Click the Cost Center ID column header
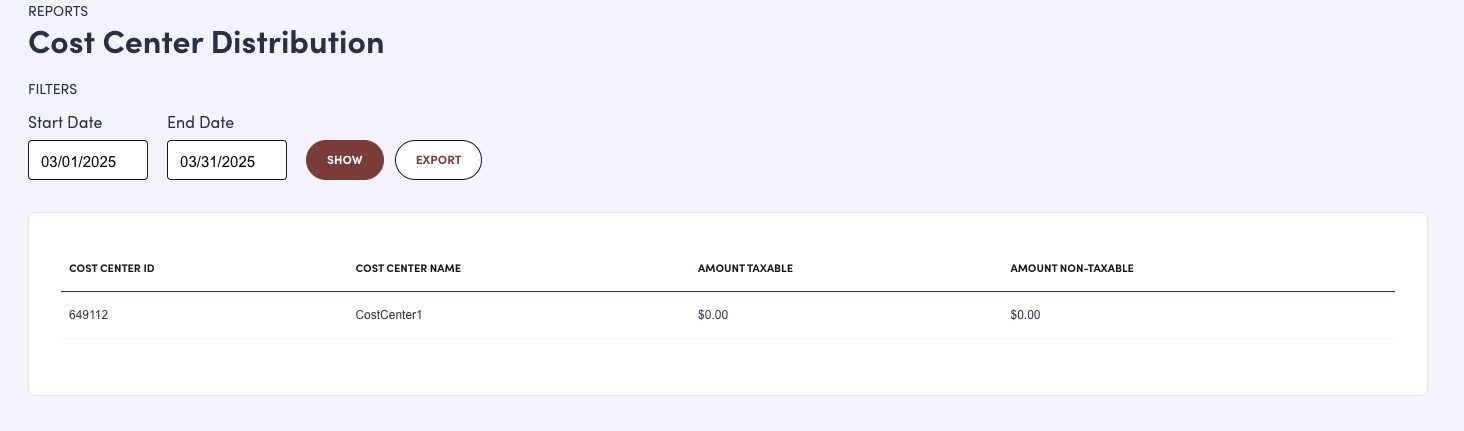This screenshot has height=431, width=1464. 111,269
